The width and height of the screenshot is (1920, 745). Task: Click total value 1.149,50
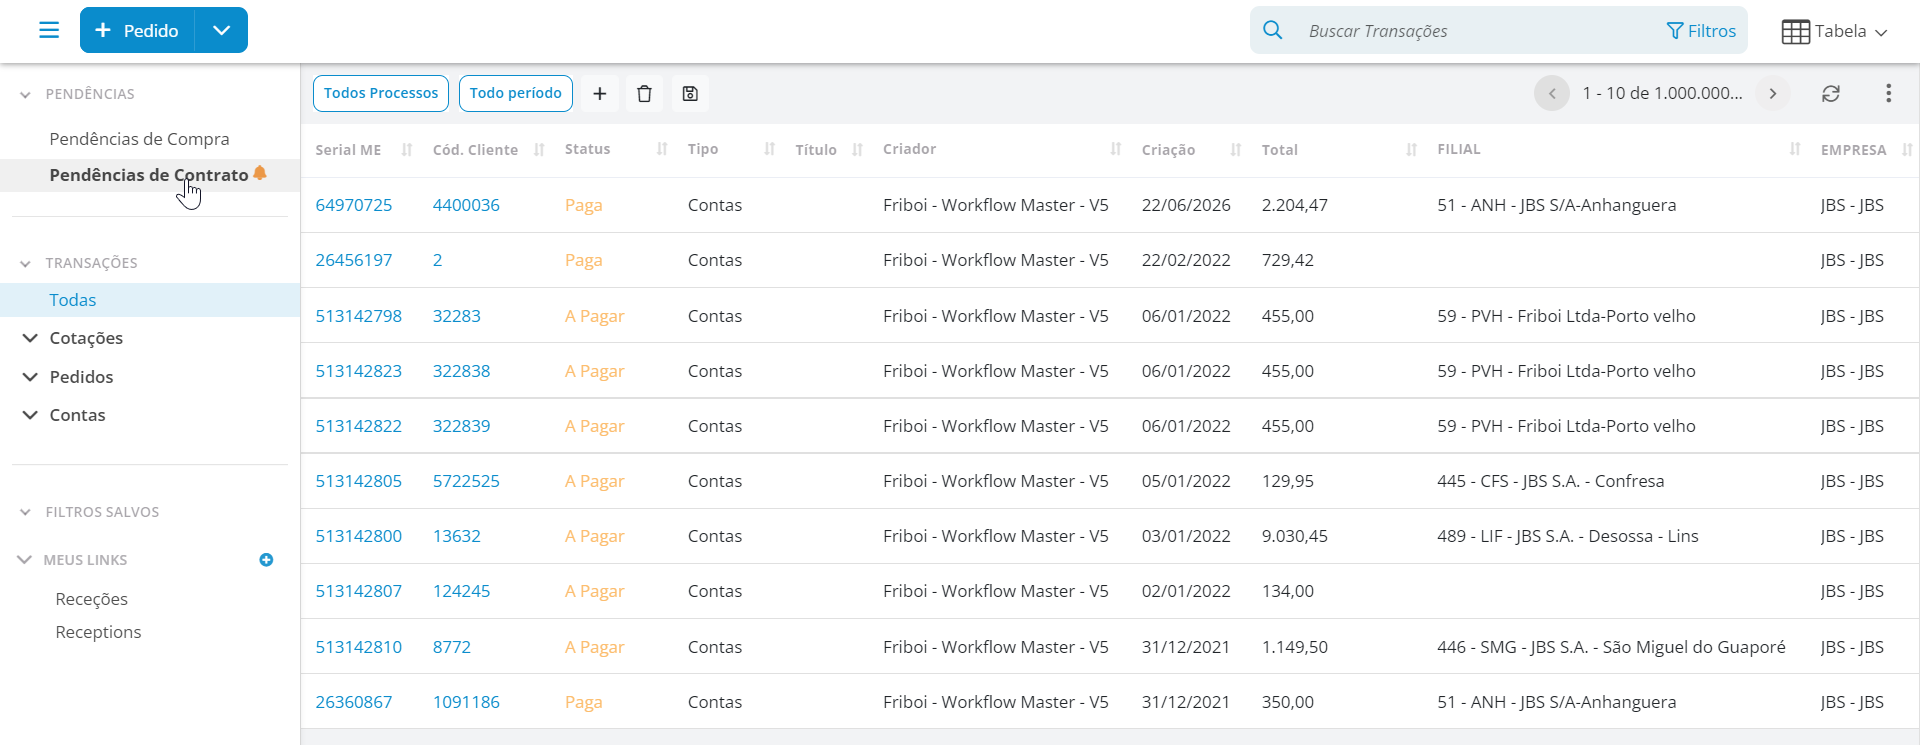1295,647
